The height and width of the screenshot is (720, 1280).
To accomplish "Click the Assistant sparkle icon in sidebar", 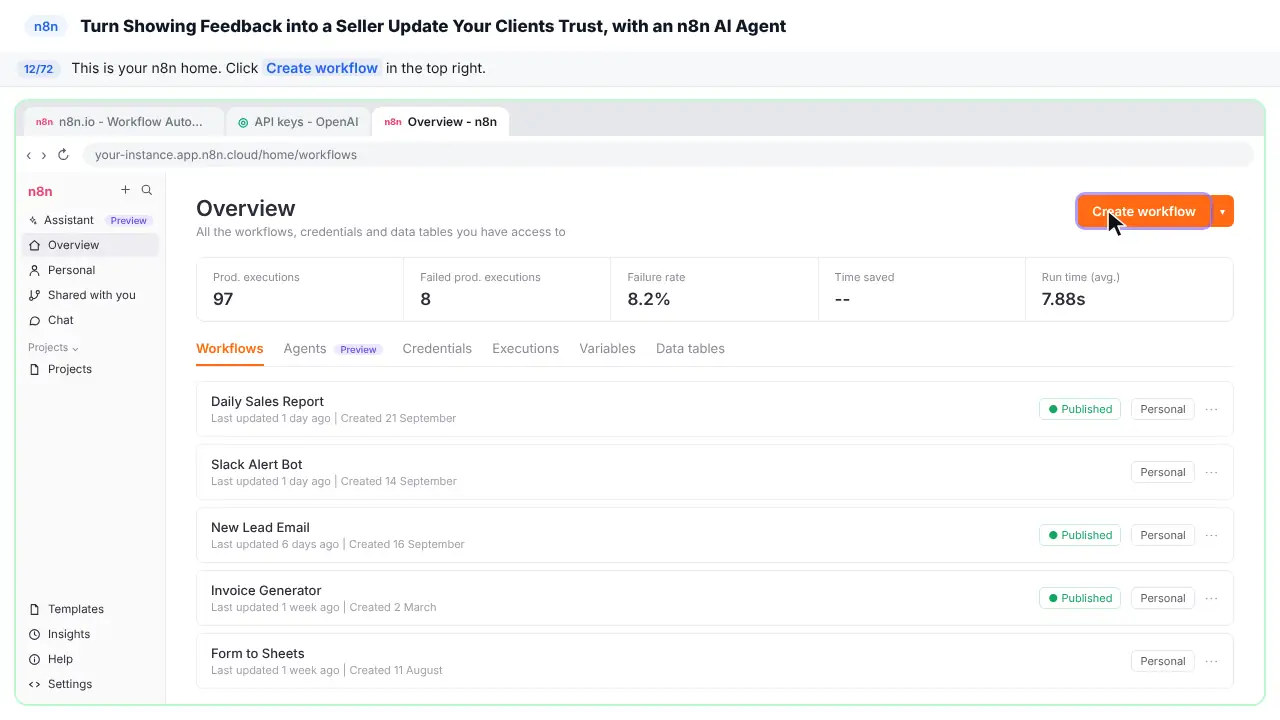I will pos(33,220).
